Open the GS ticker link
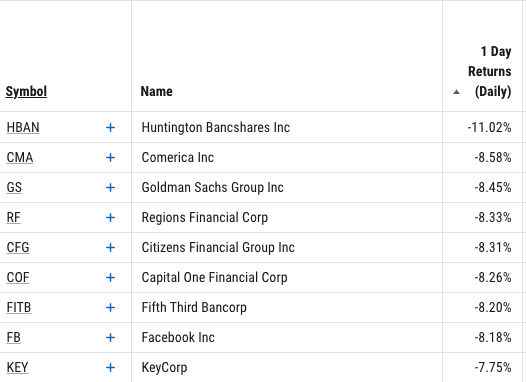This screenshot has width=526, height=382. tap(14, 187)
